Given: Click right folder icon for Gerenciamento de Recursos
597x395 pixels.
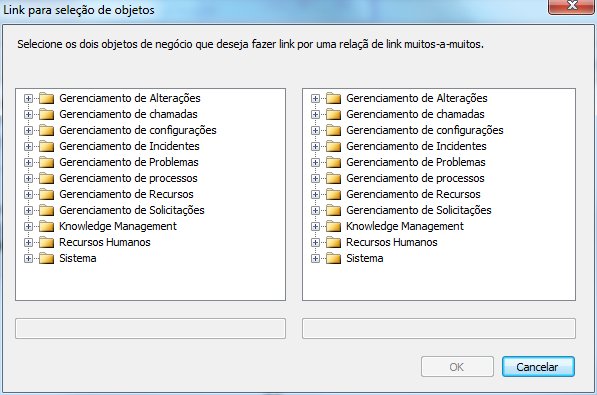Looking at the screenshot, I should pos(334,194).
